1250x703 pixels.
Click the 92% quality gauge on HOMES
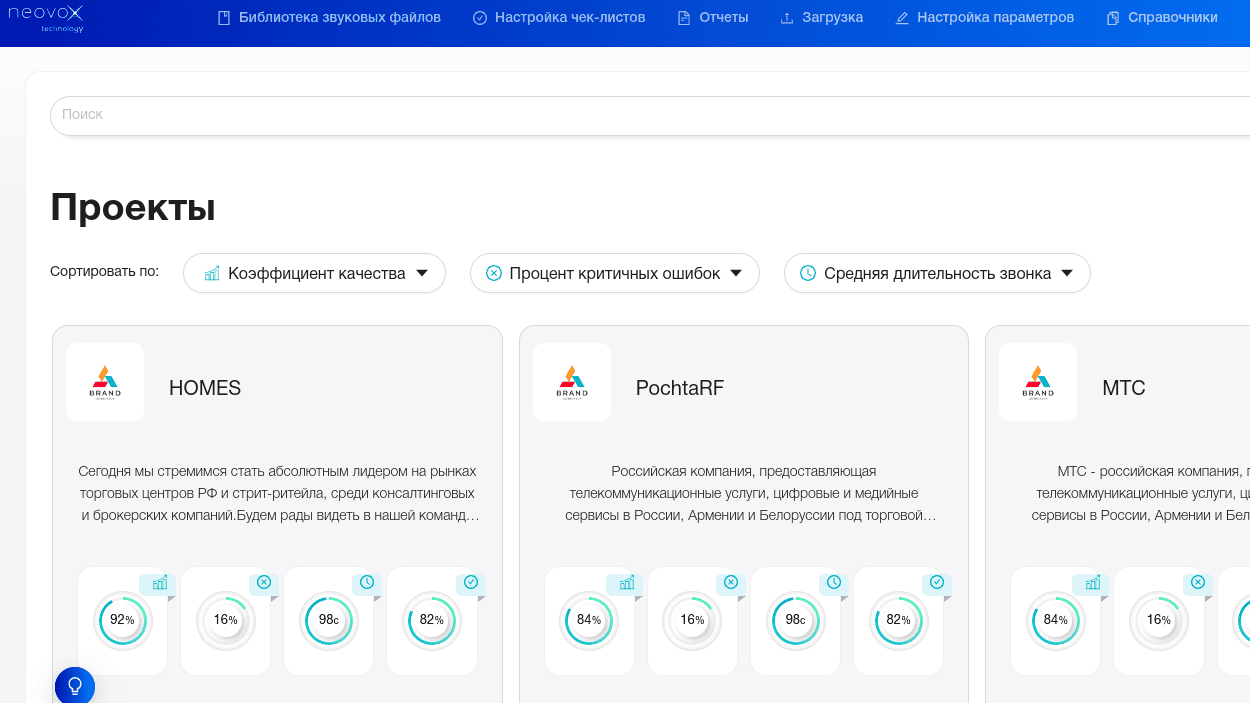122,620
